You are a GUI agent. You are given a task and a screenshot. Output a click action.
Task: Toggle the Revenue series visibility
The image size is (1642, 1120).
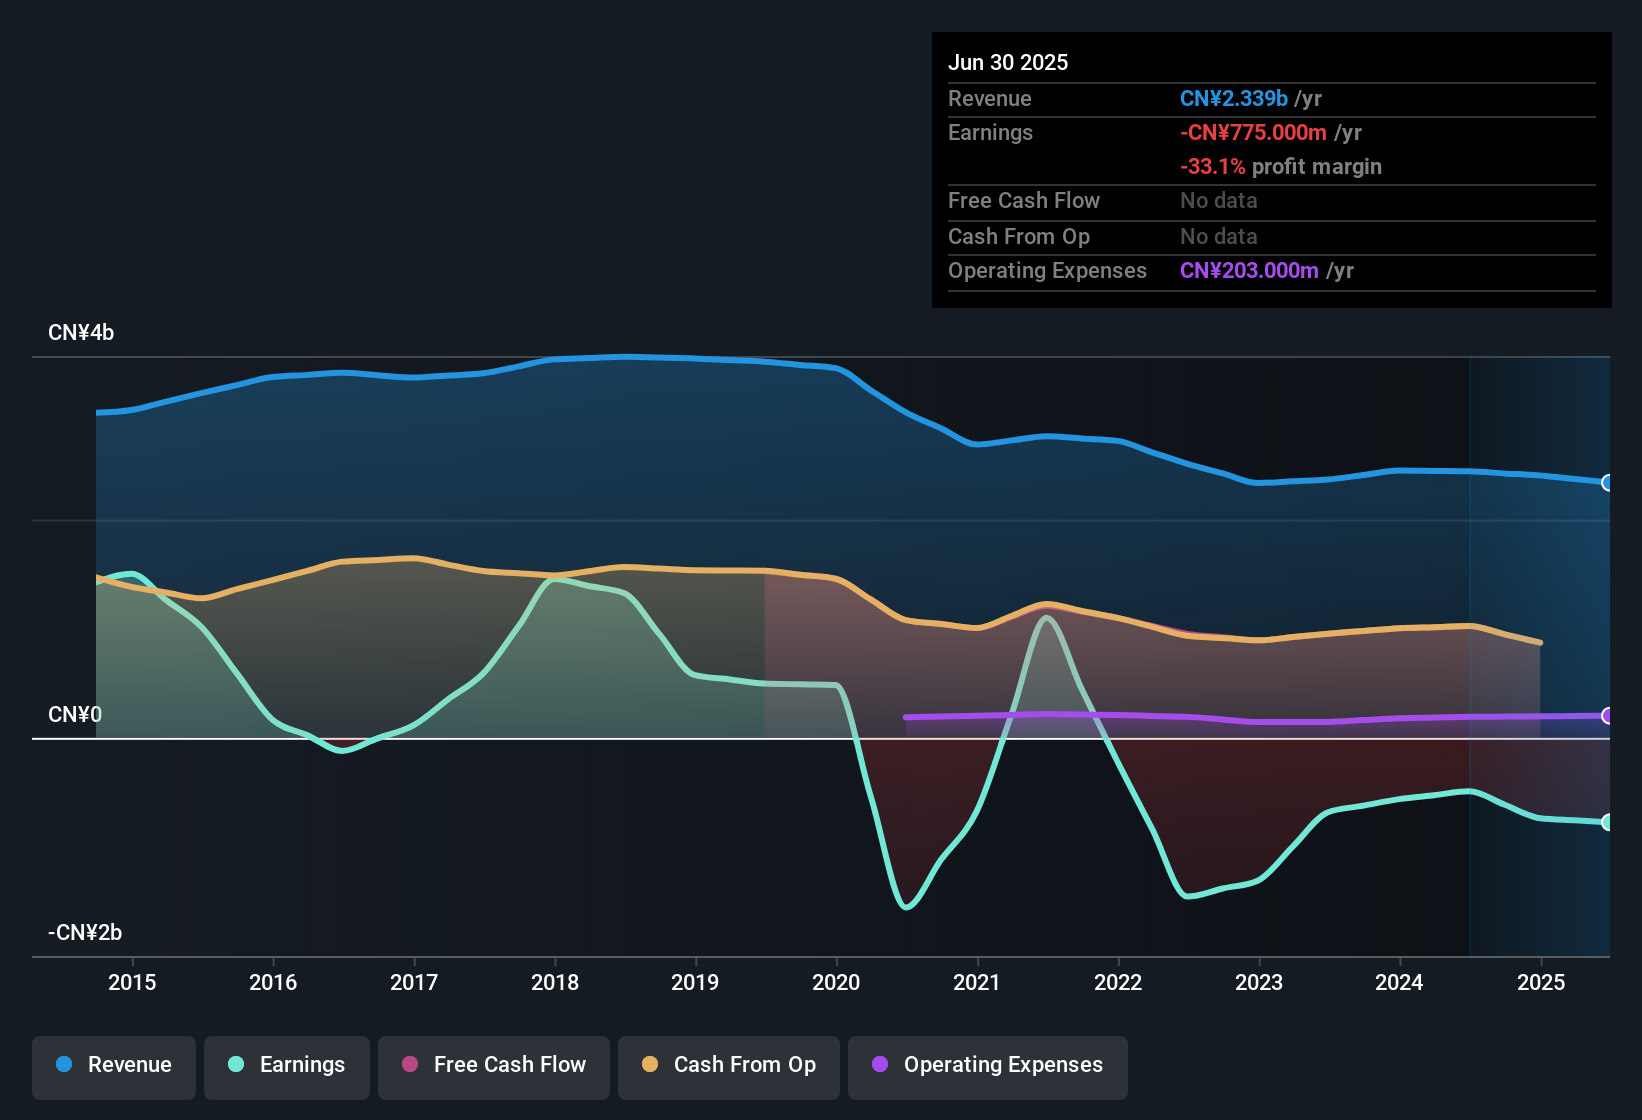[113, 1065]
